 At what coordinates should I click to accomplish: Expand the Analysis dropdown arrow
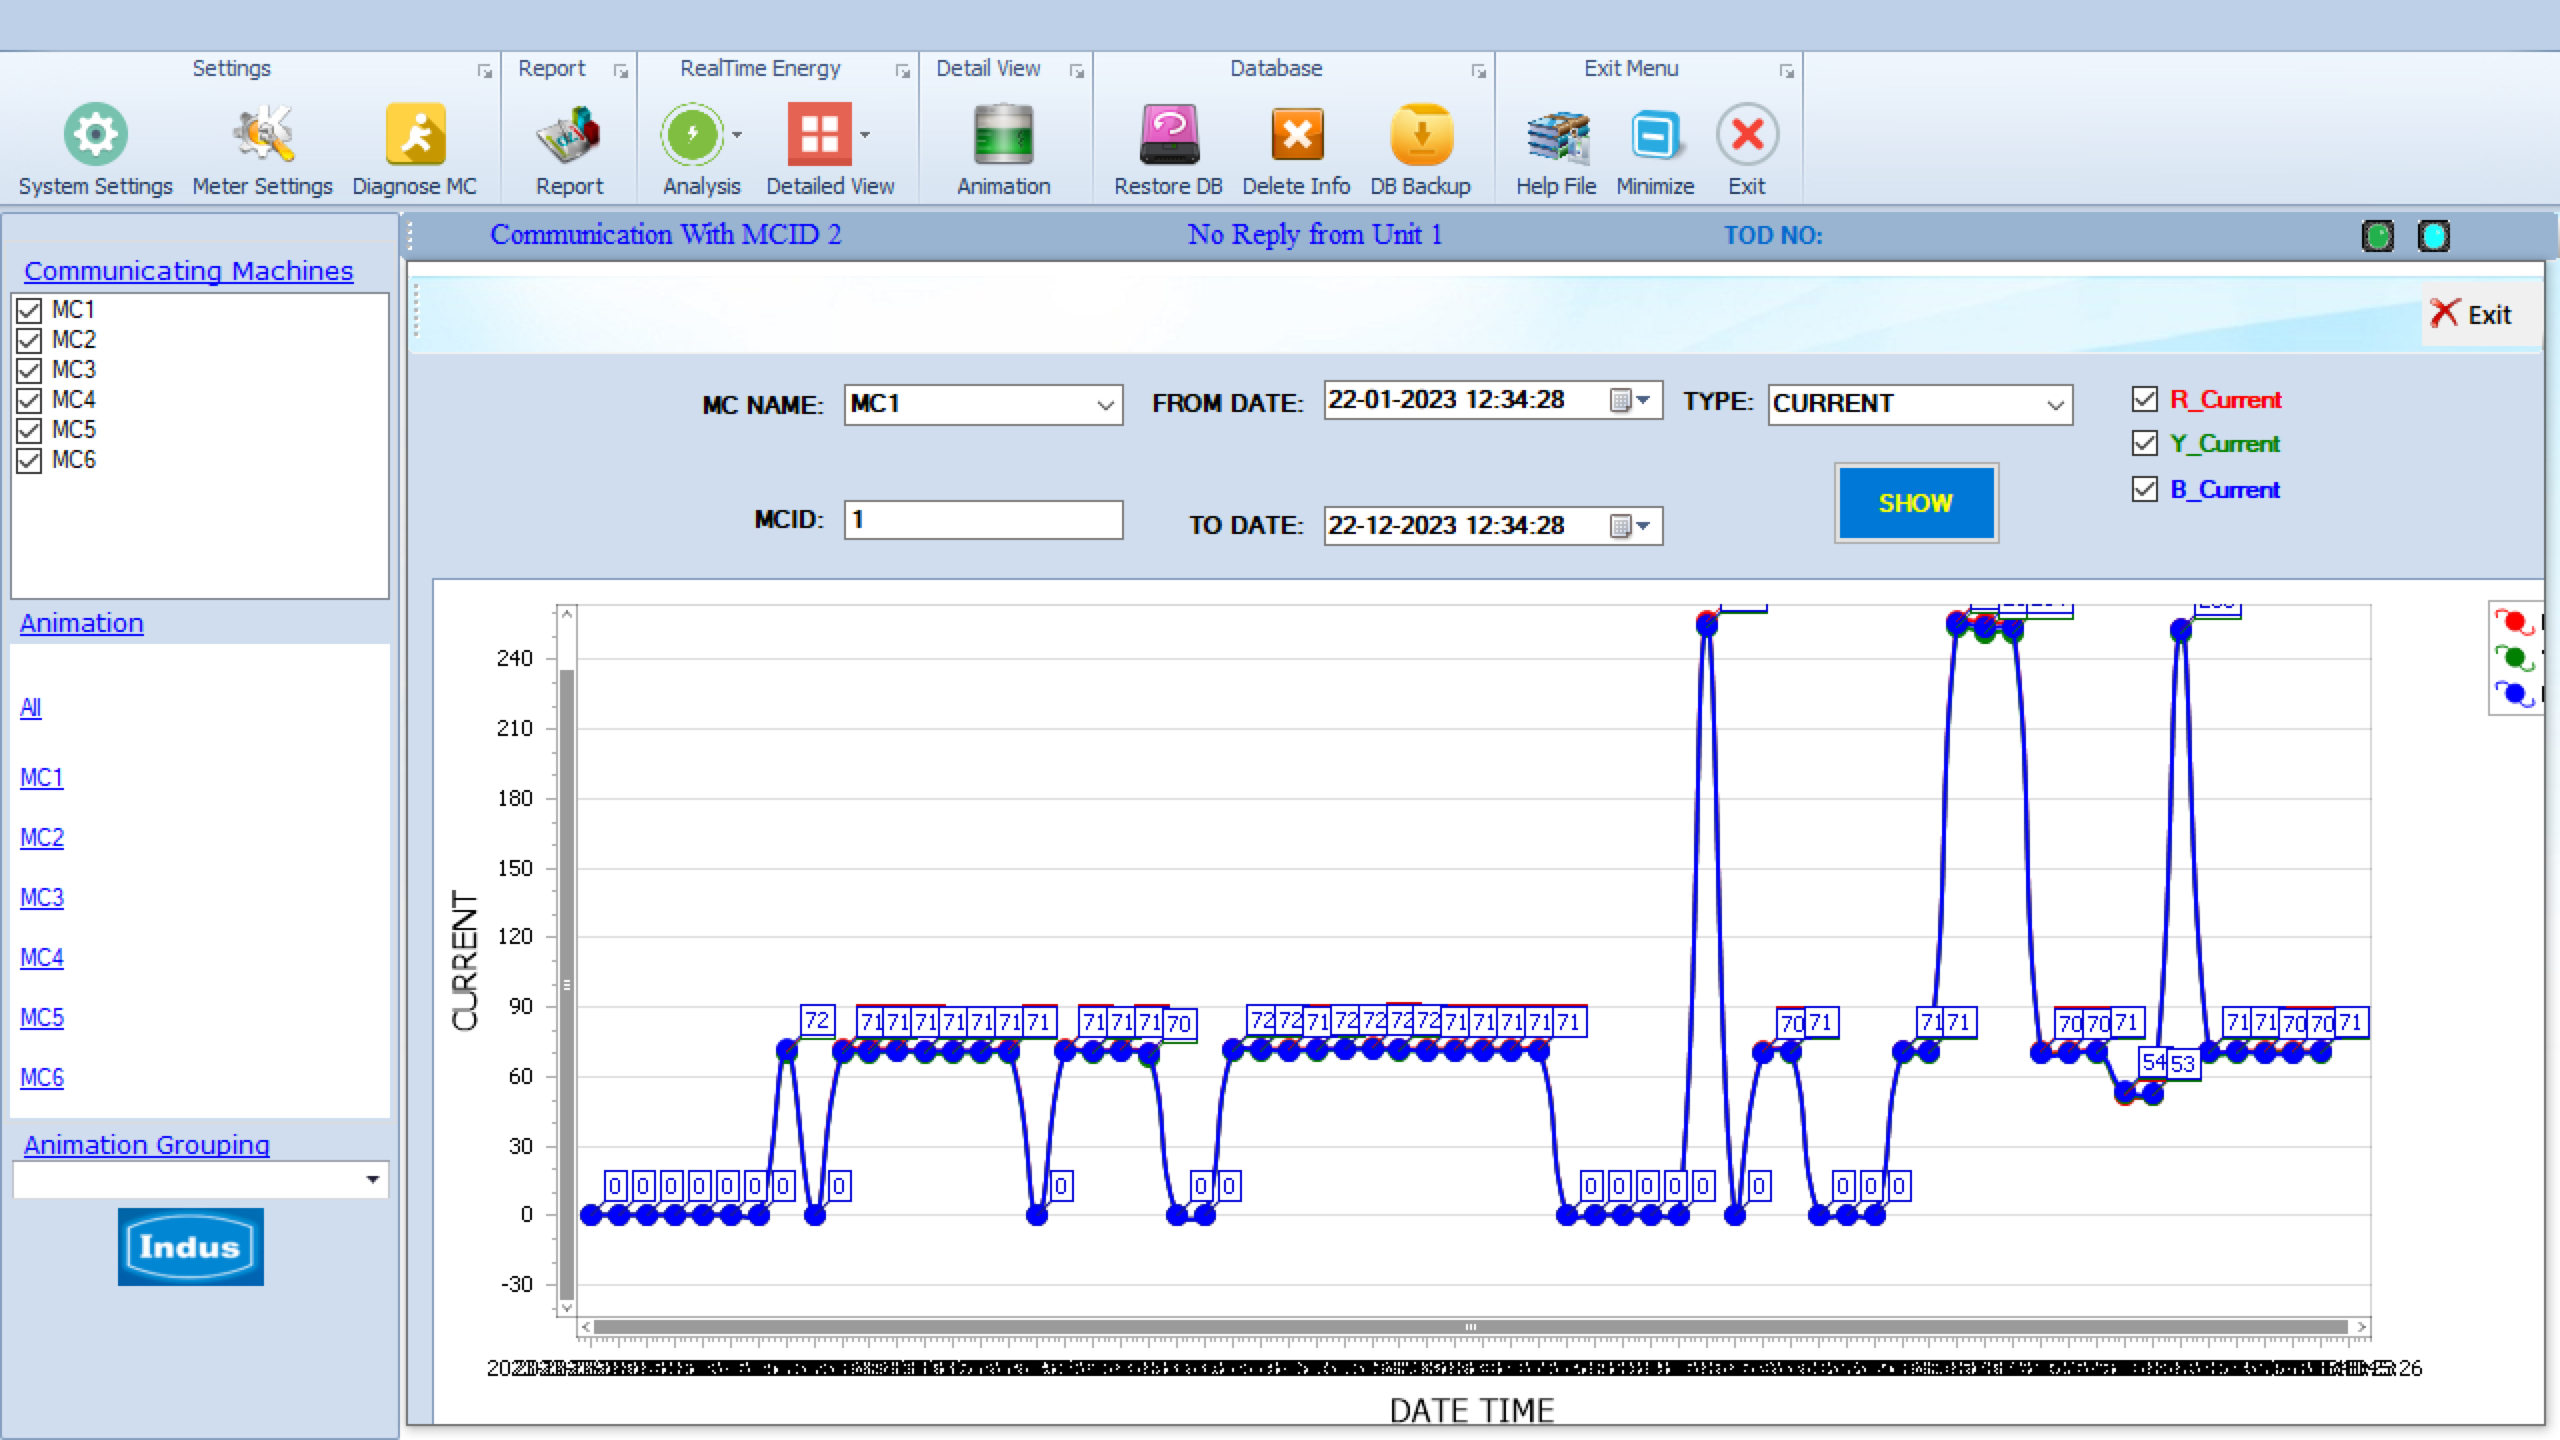(x=737, y=134)
